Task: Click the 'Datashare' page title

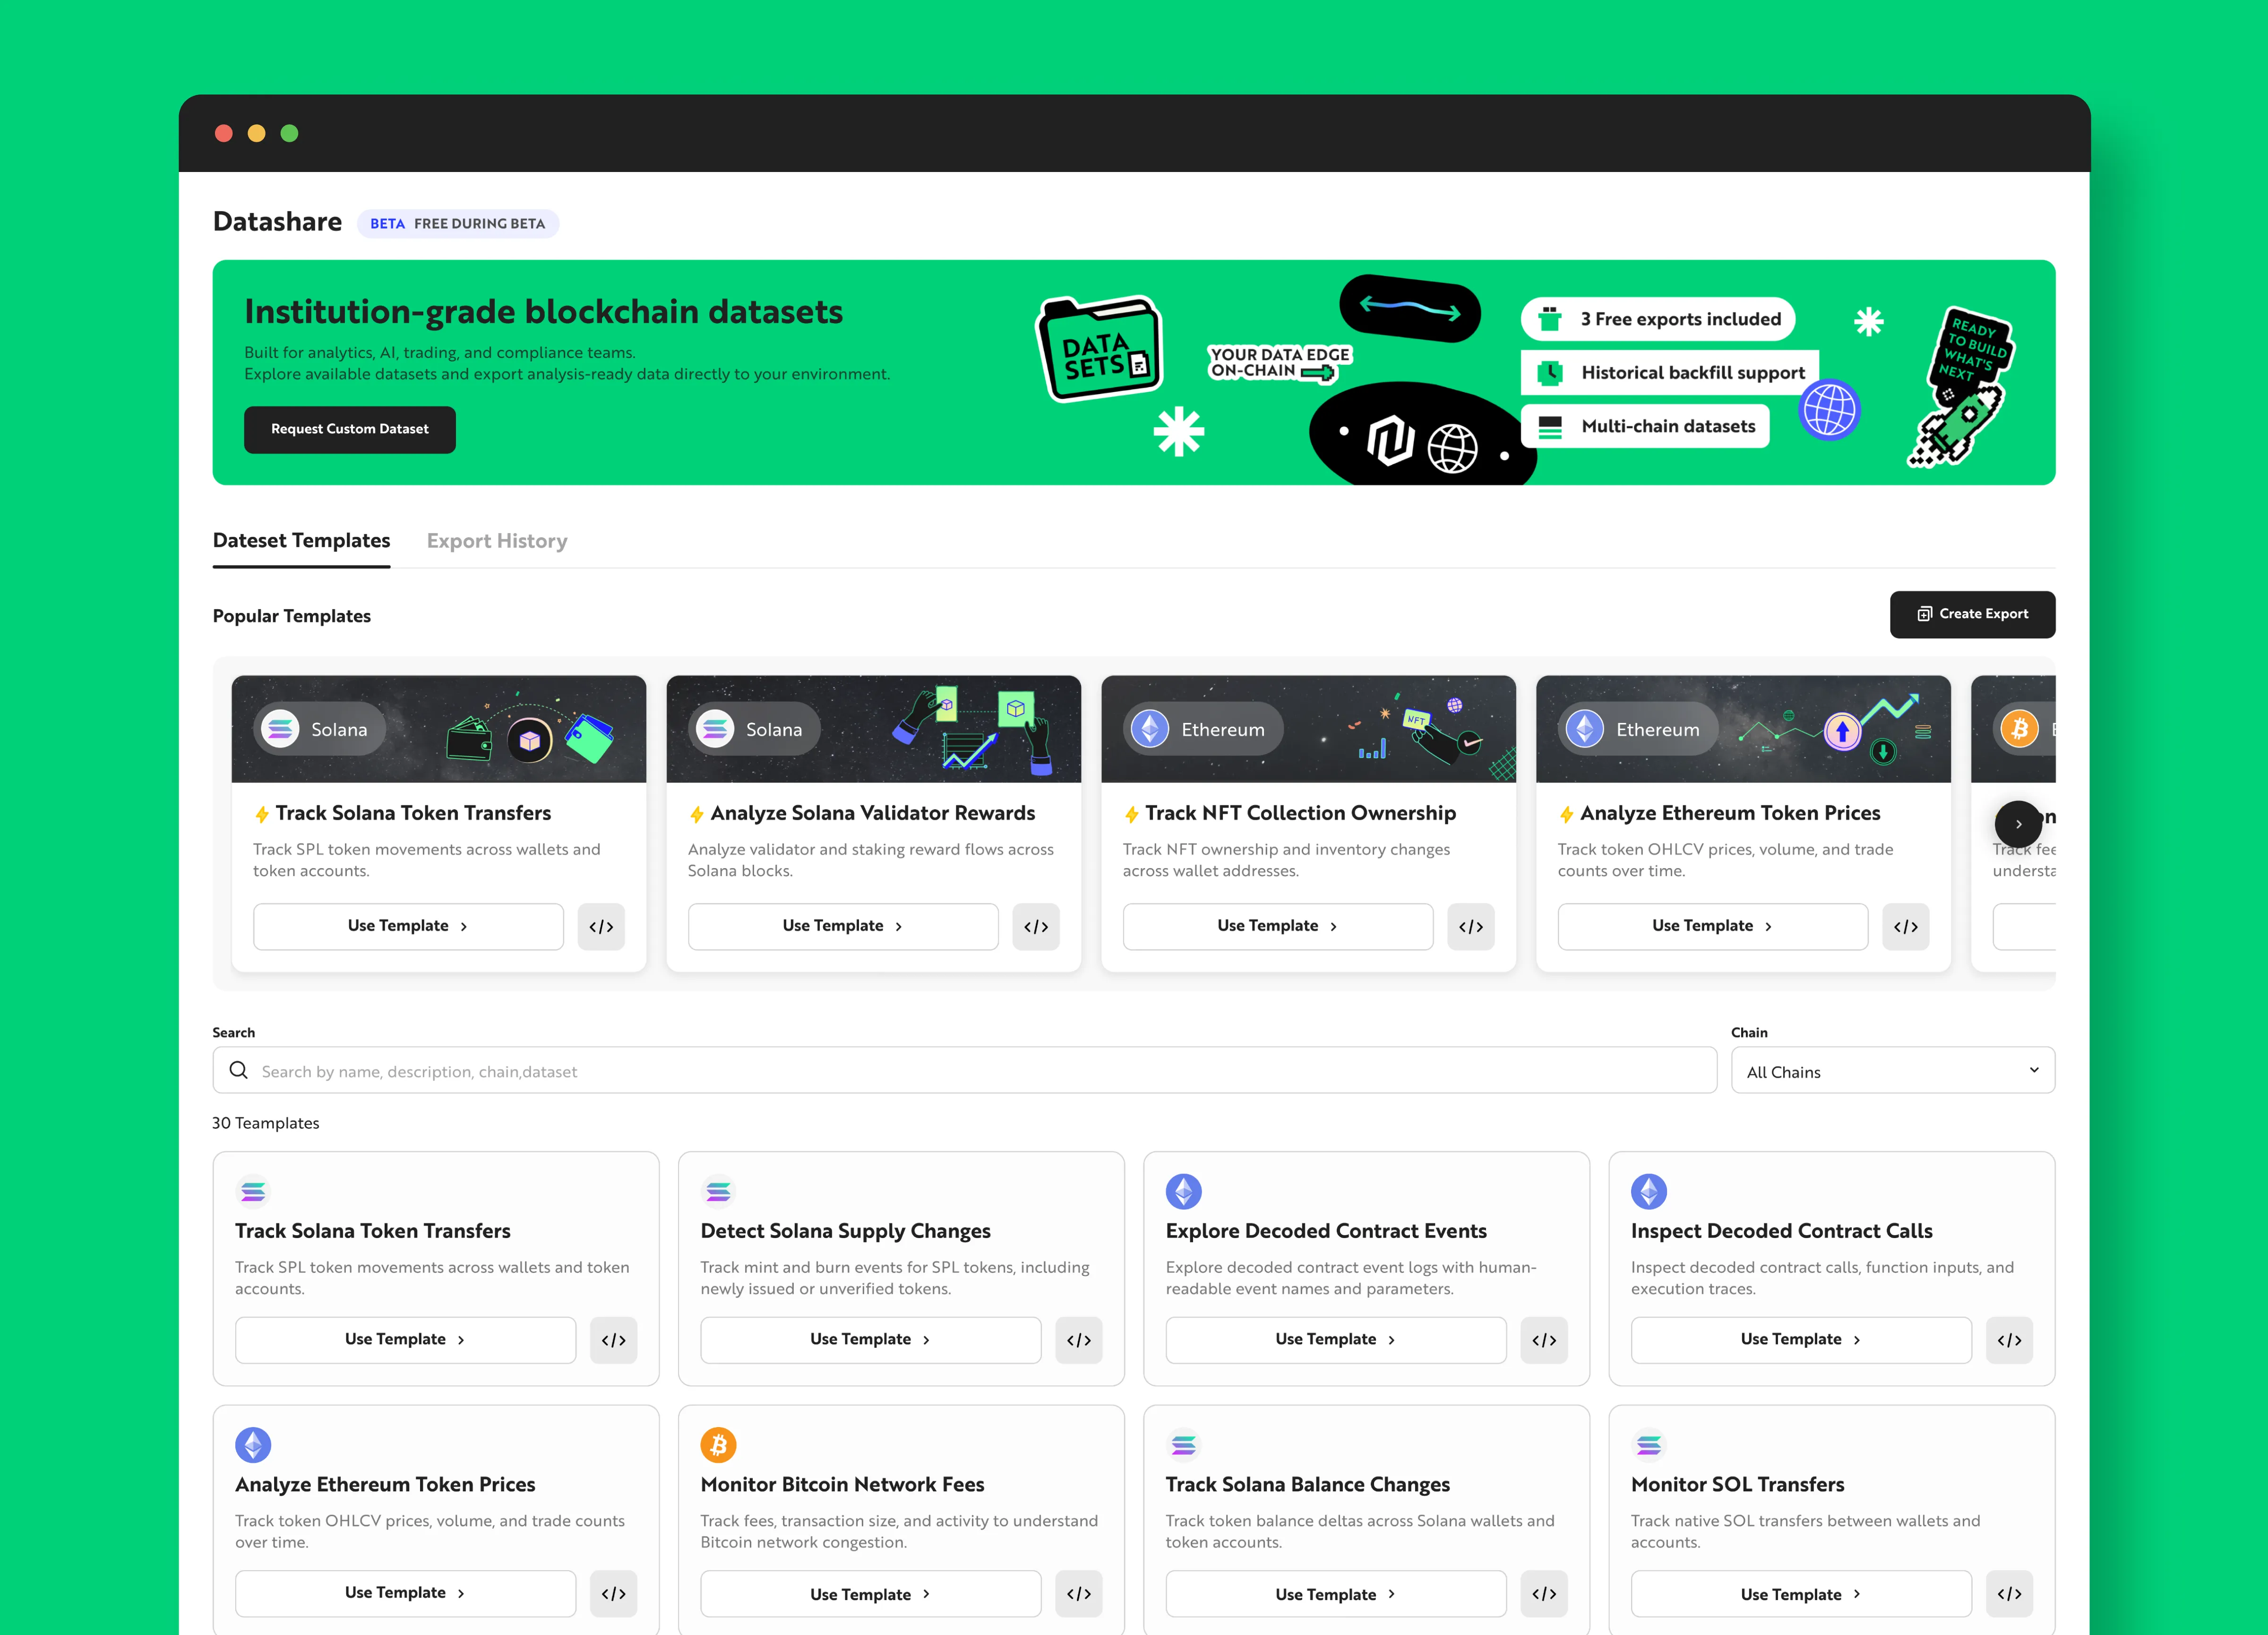Action: tap(278, 222)
